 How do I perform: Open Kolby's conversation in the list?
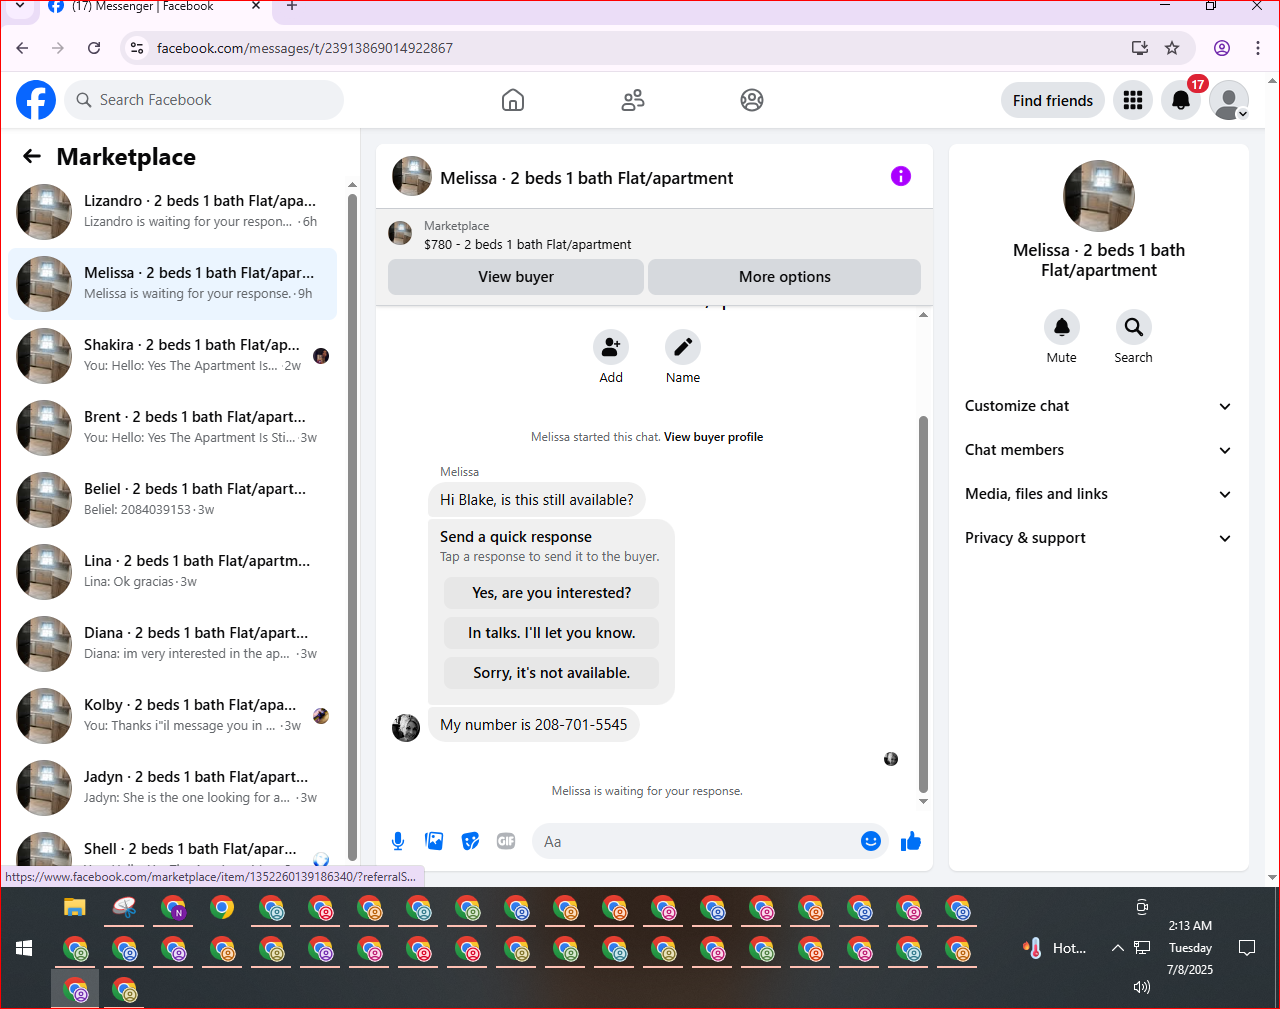click(172, 716)
